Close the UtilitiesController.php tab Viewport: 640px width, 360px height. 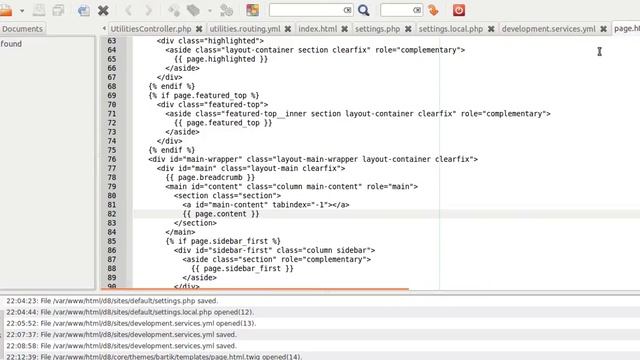(199, 29)
